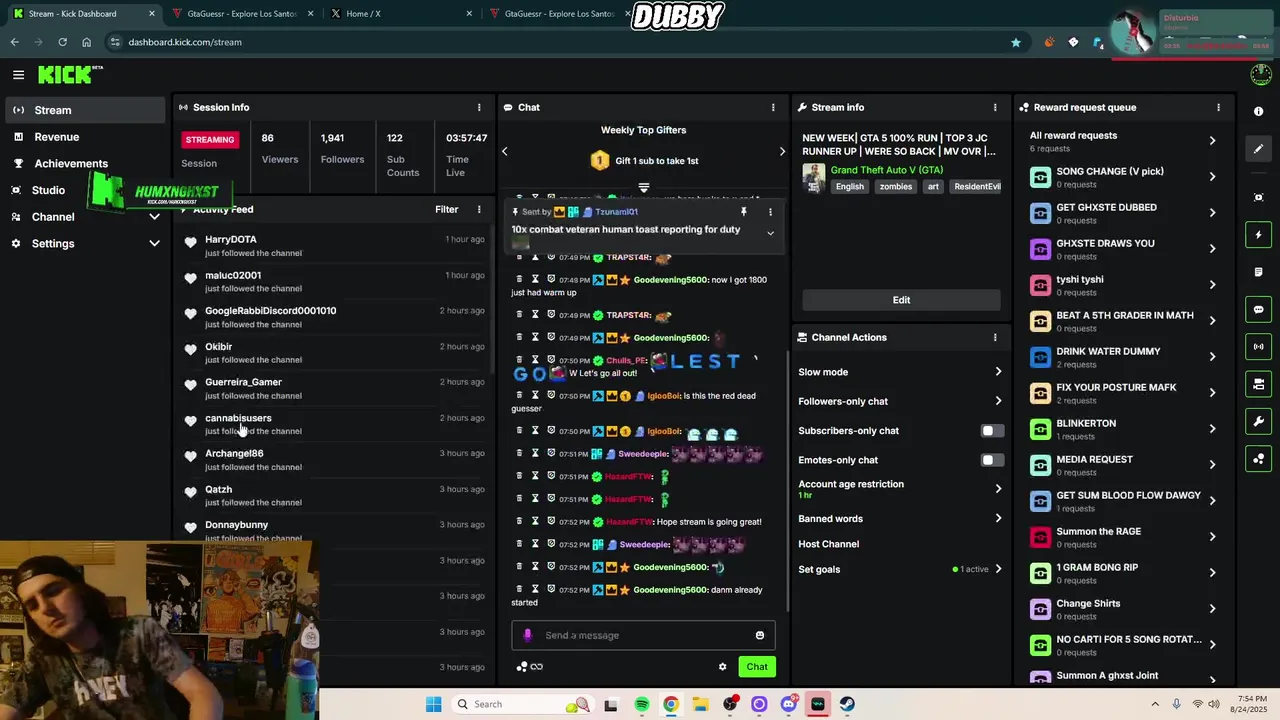This screenshot has width=1280, height=720.
Task: Expand the pinned message chevron
Action: [770, 233]
